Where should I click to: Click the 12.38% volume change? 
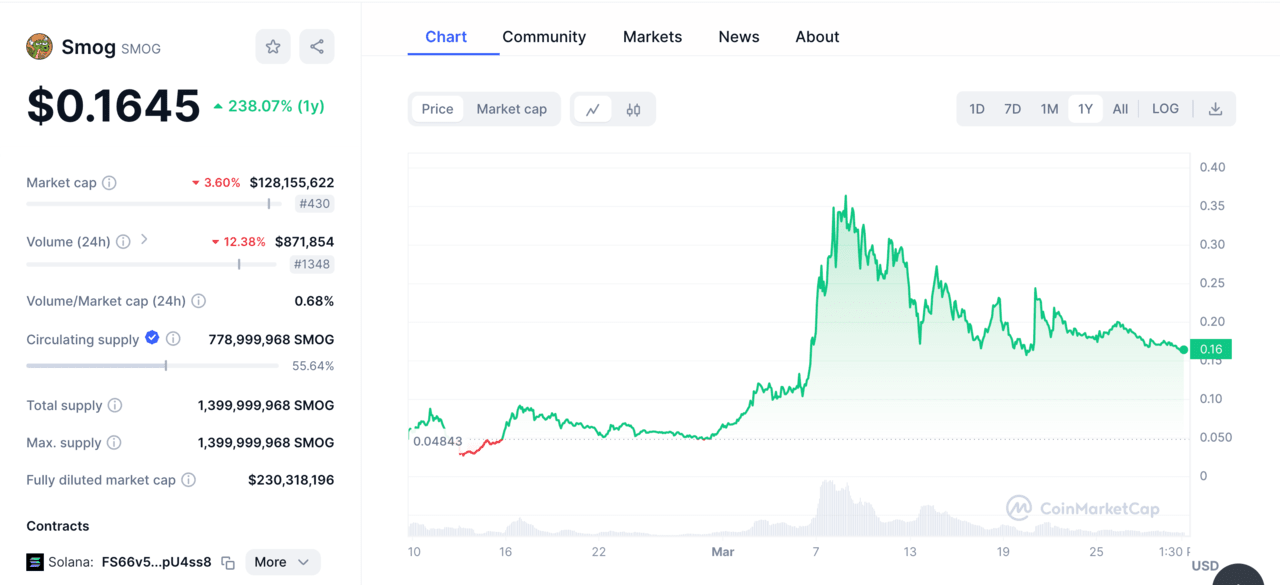tap(238, 242)
